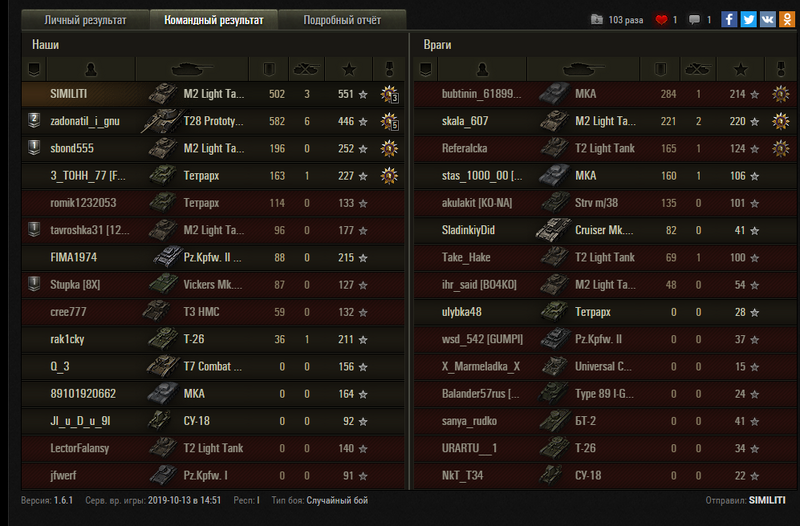
Task: Select Командный результат tab
Action: 214,20
